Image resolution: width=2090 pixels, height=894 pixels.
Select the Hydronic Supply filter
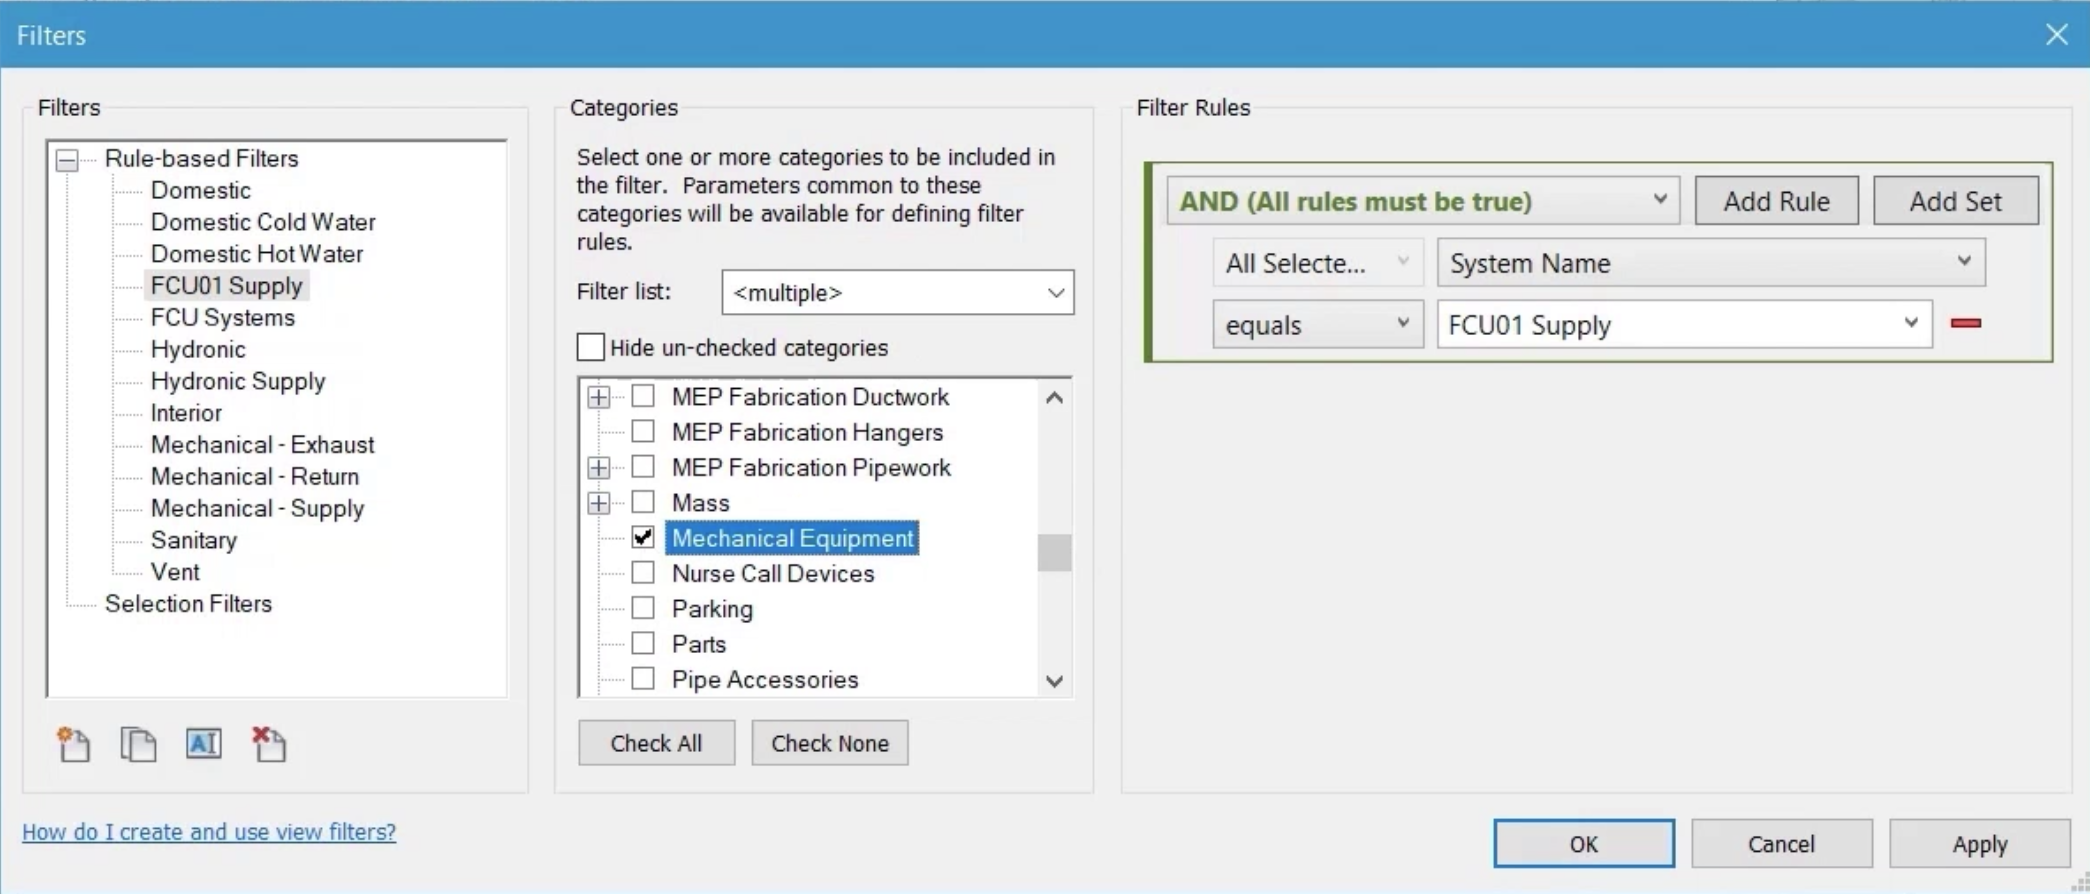238,381
